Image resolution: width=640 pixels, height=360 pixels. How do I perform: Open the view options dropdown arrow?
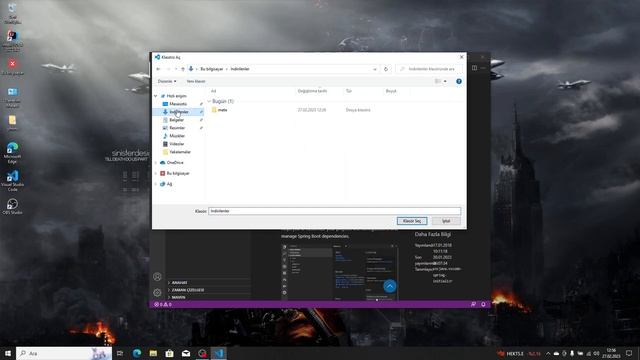(x=445, y=81)
